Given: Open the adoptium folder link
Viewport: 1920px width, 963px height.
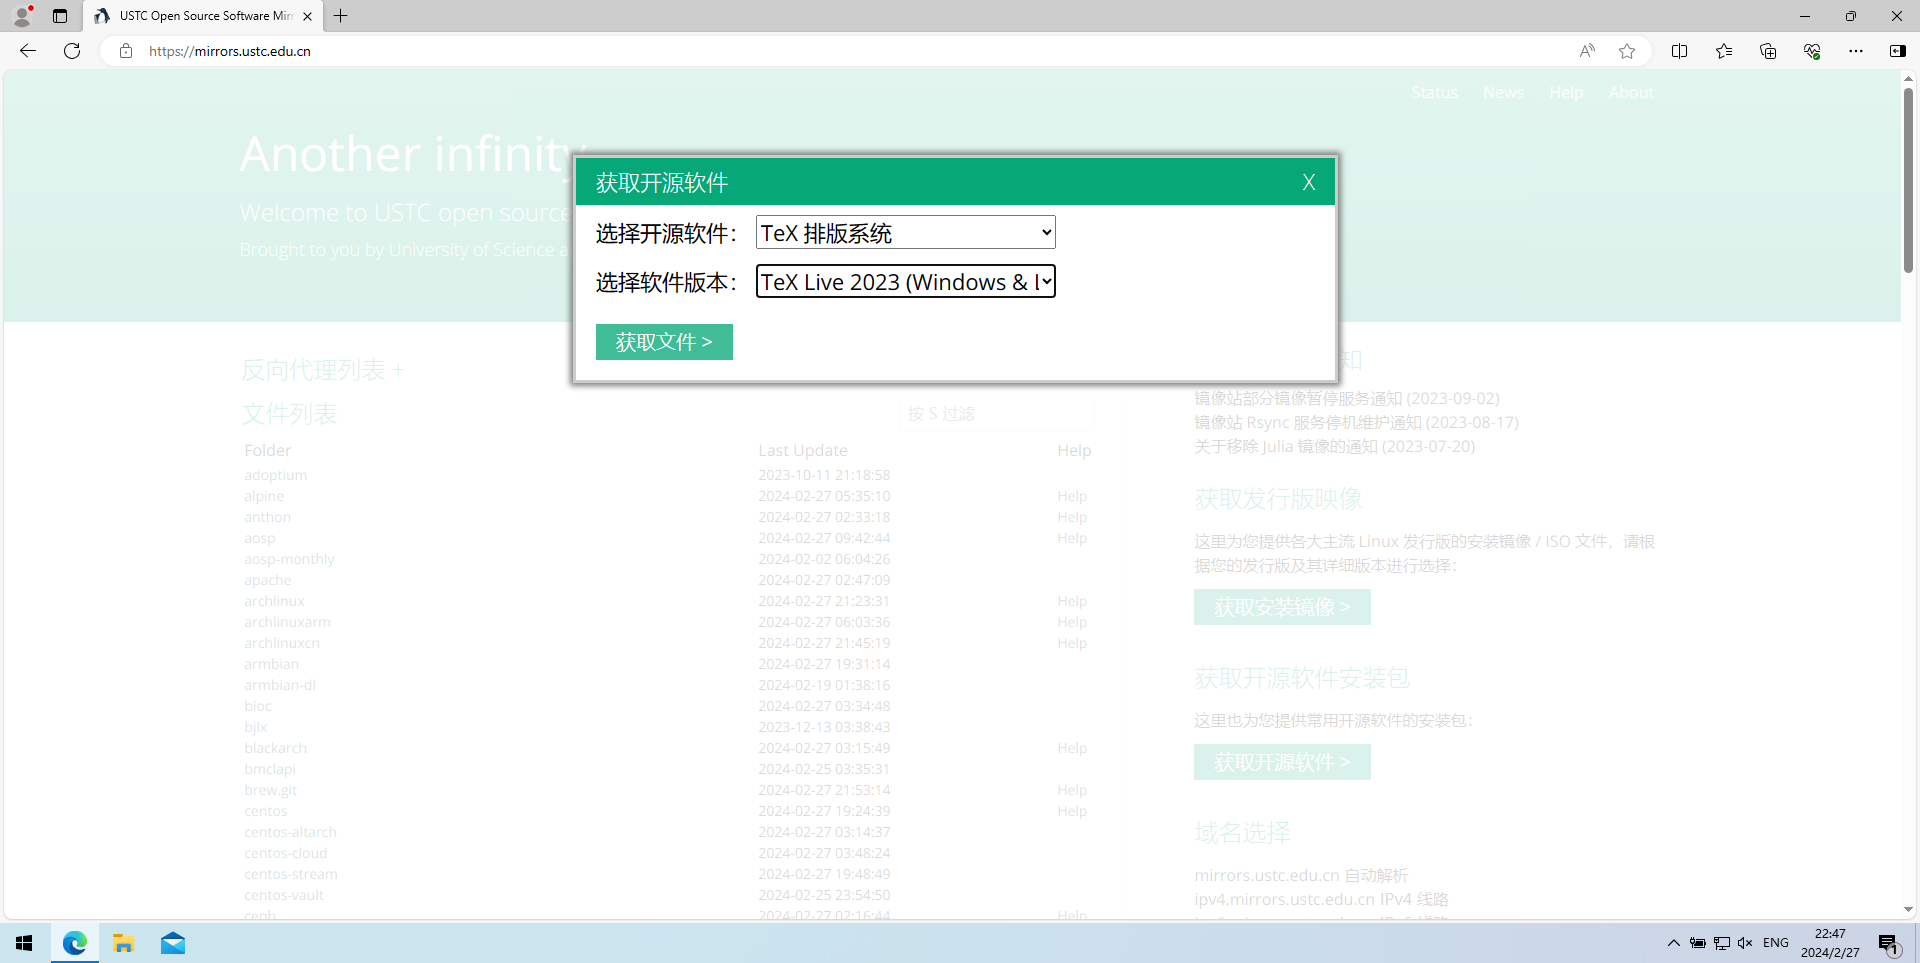Looking at the screenshot, I should [x=275, y=475].
